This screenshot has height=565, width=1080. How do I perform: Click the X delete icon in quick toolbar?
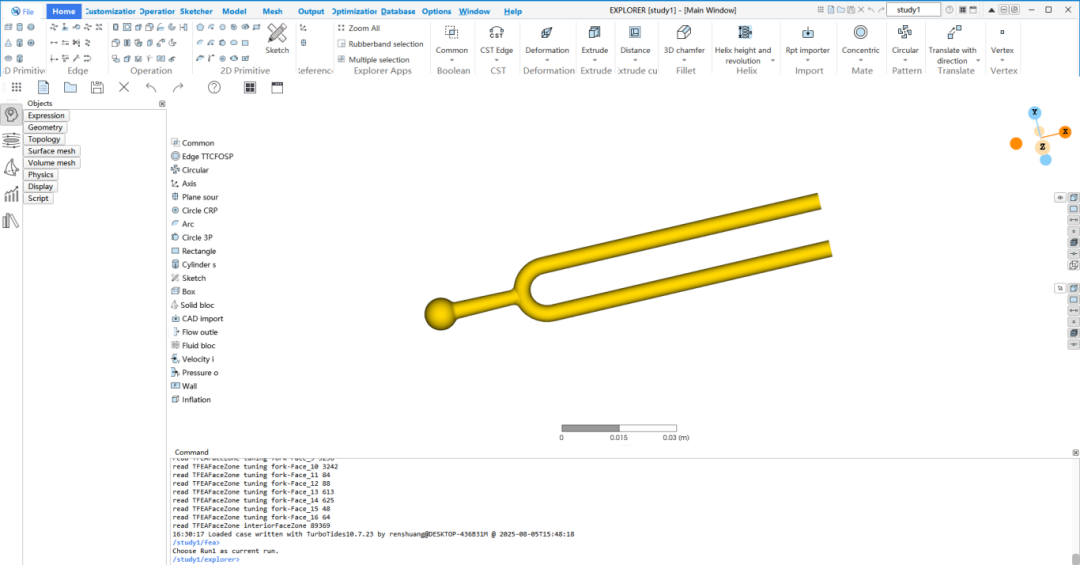coord(124,88)
